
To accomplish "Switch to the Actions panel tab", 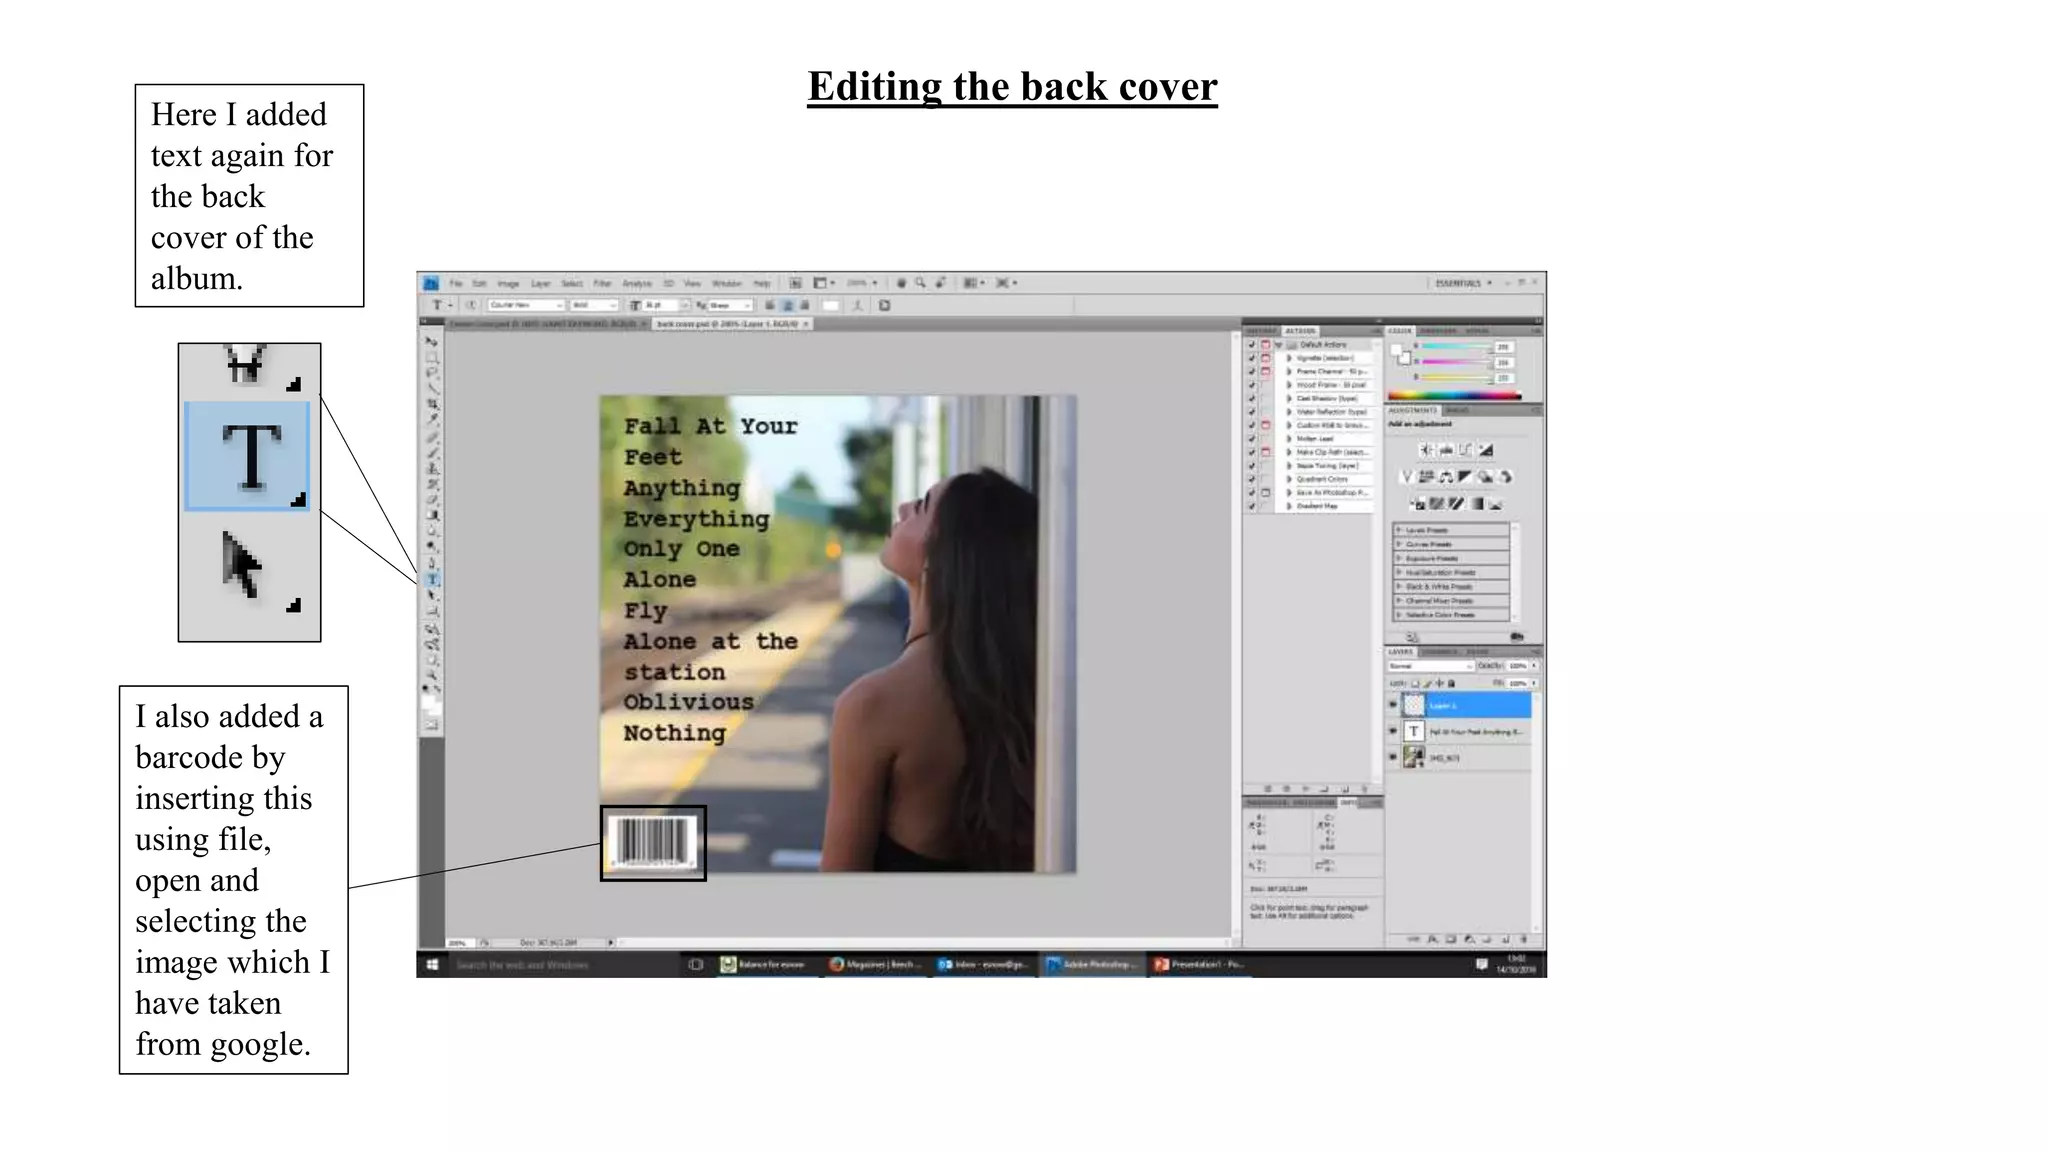I will point(1300,330).
